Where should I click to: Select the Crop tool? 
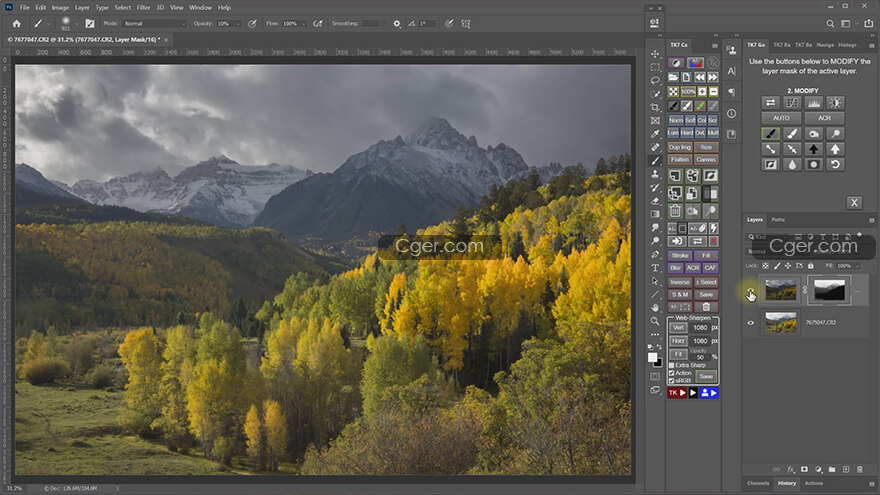click(655, 107)
